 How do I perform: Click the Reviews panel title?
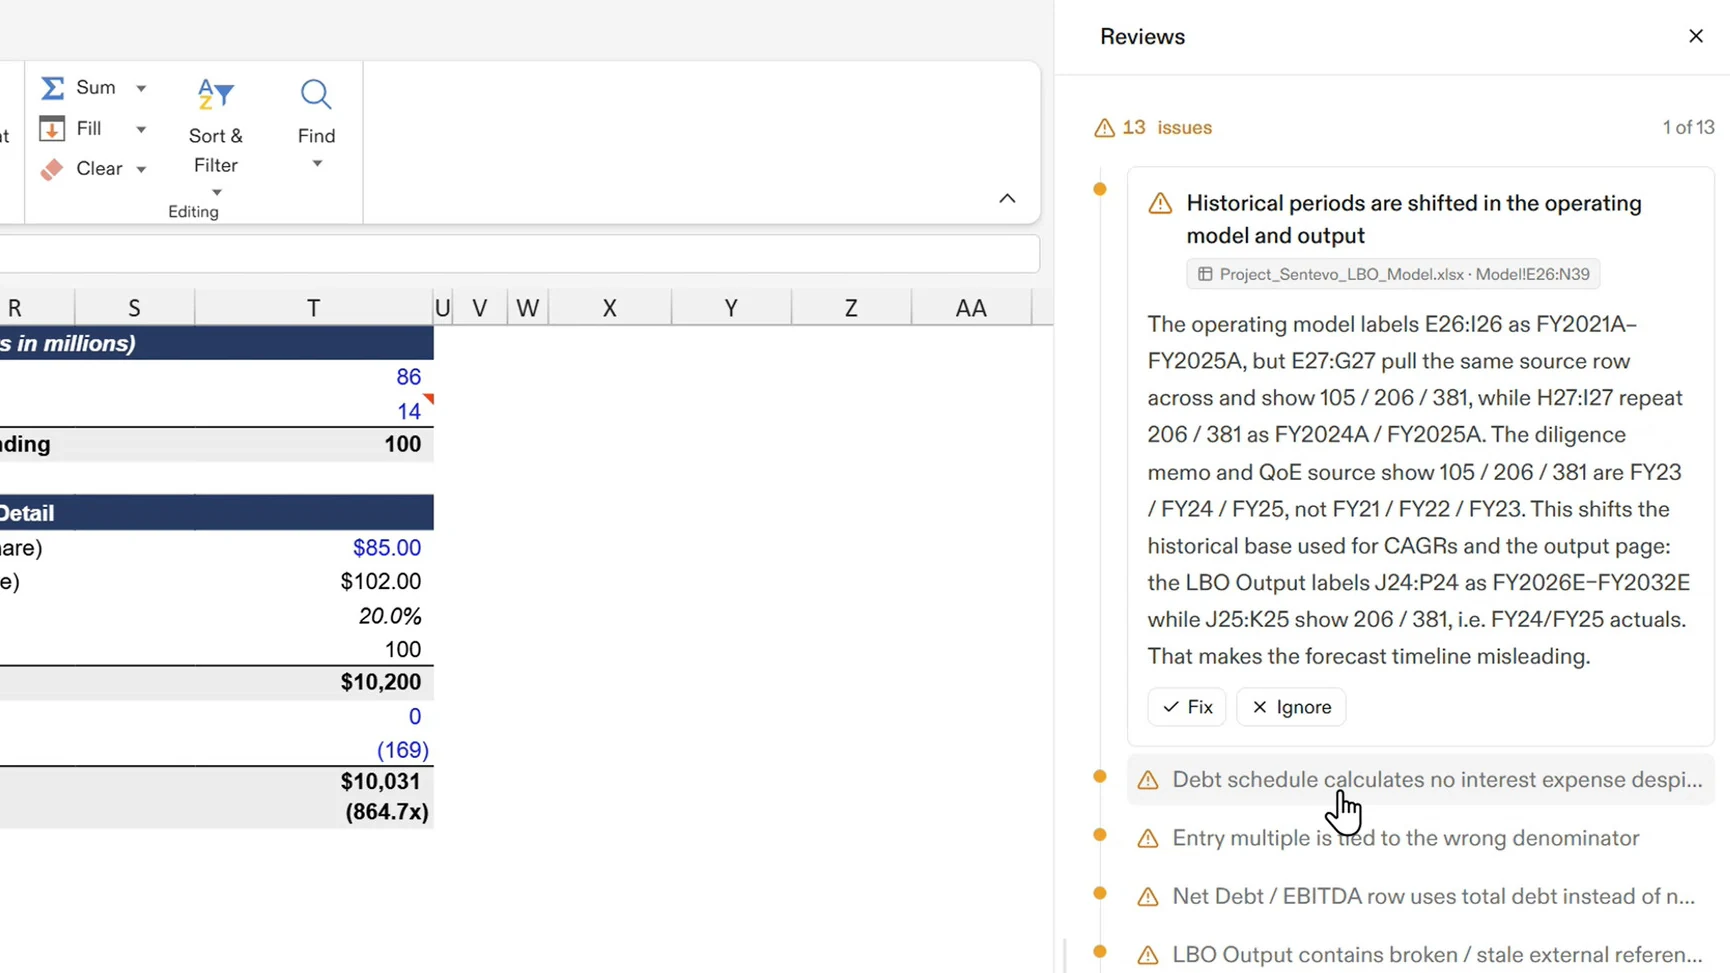click(x=1142, y=37)
